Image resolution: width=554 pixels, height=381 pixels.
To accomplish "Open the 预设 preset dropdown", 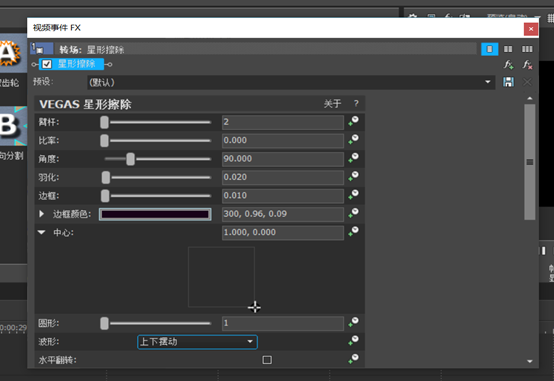I will click(291, 82).
